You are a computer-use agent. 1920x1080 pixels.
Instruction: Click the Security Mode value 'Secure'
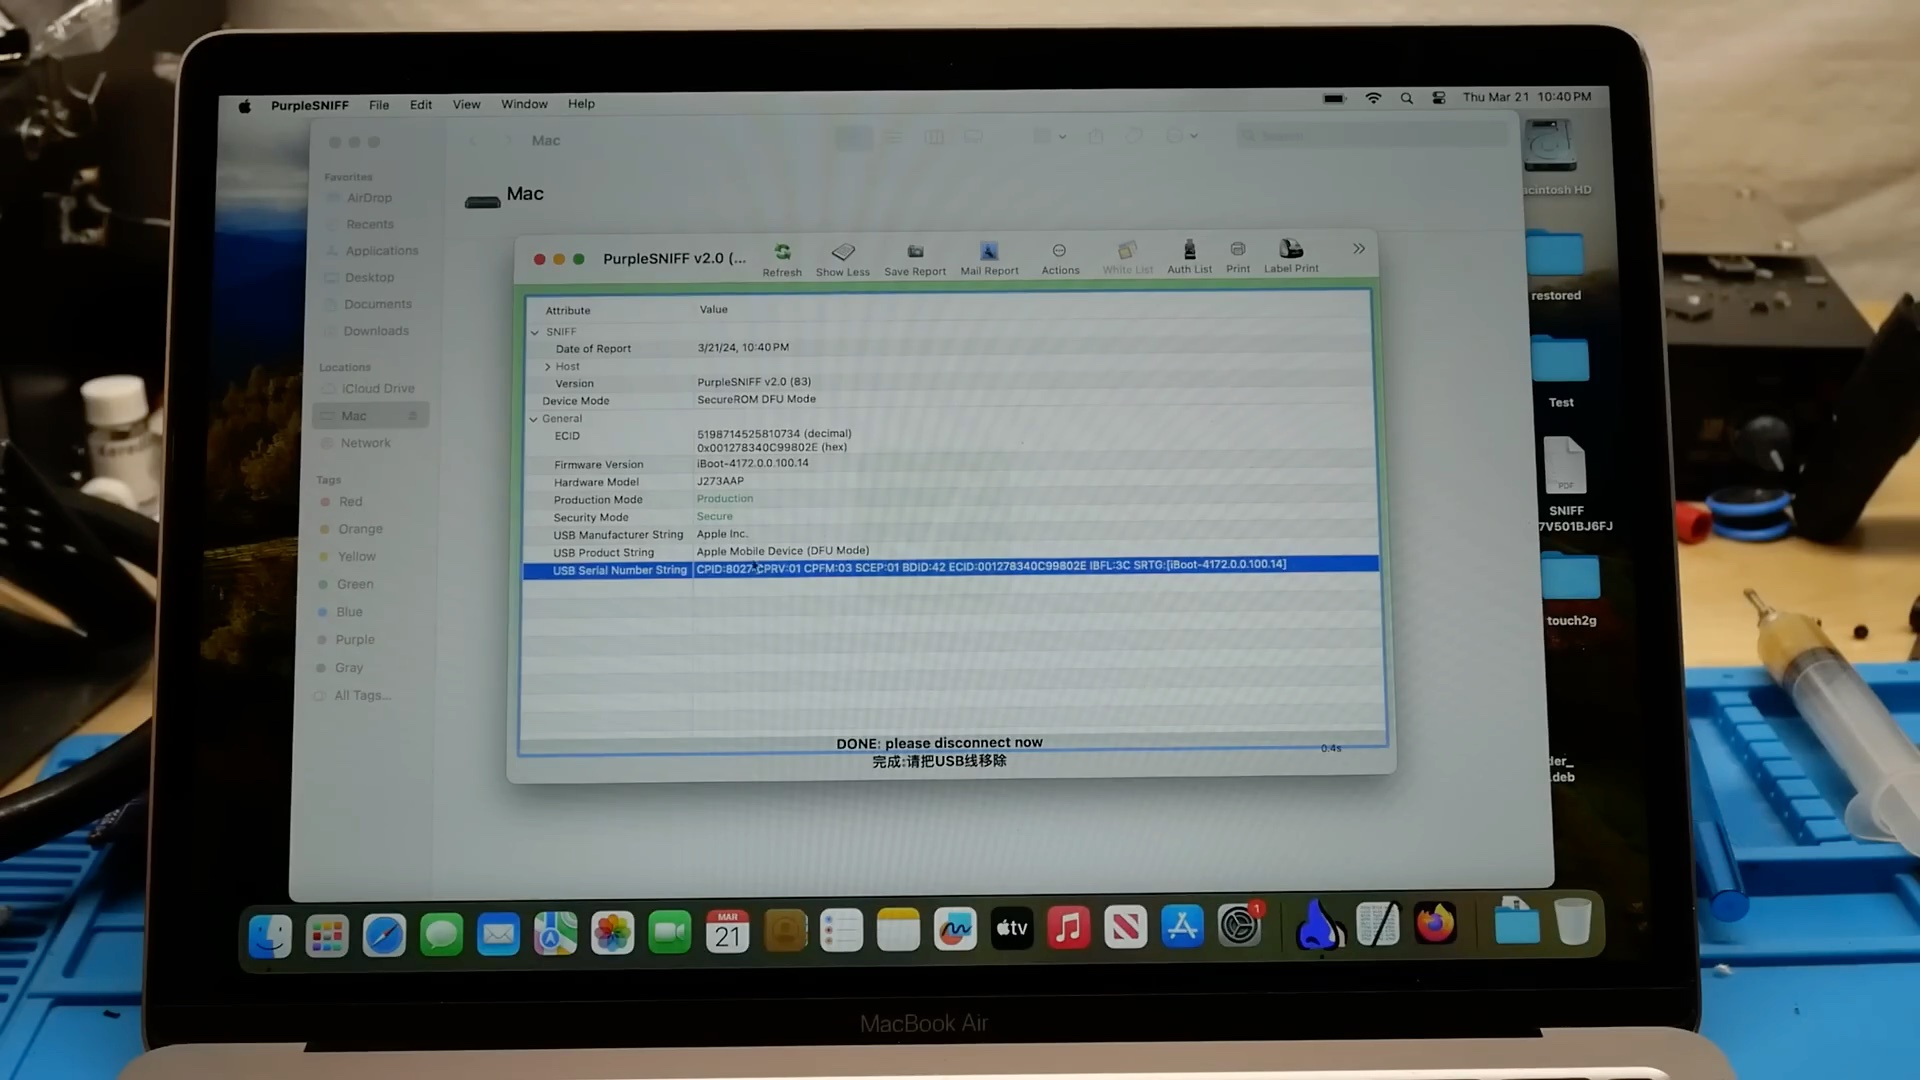pos(715,516)
